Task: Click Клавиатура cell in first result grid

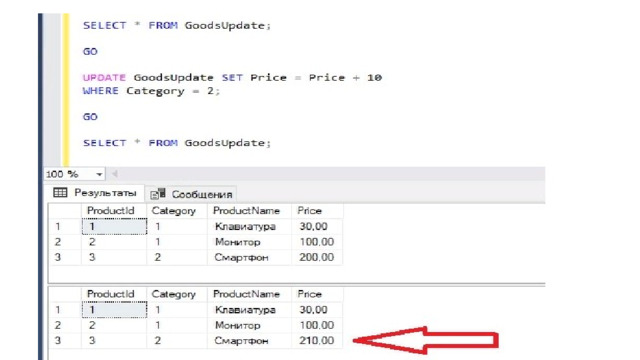Action: 249,227
